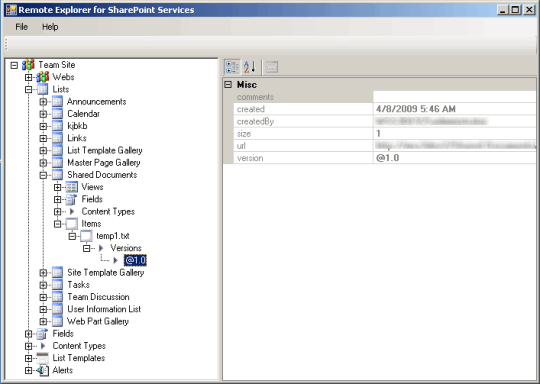Expand the Master Page Gallery list
Image resolution: width=540 pixels, height=384 pixels.
point(43,163)
